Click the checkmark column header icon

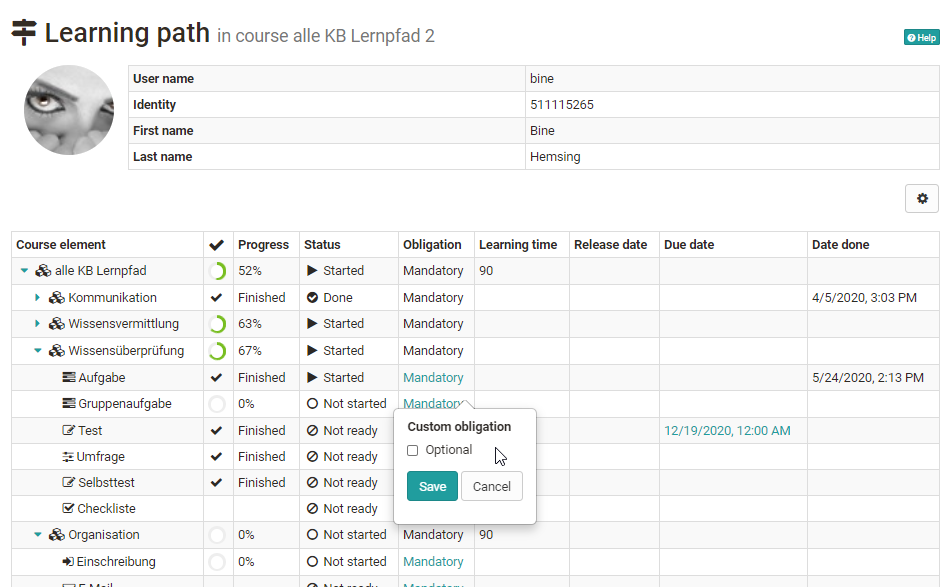[x=216, y=245]
